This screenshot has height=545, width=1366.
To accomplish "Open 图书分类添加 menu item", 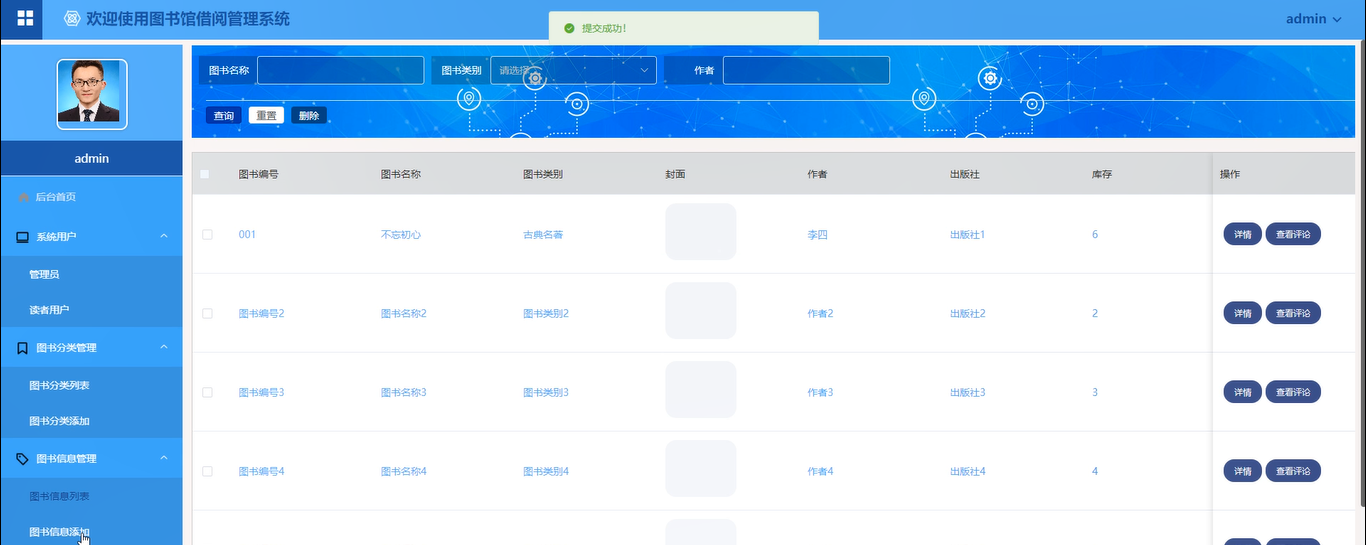I will click(92, 422).
